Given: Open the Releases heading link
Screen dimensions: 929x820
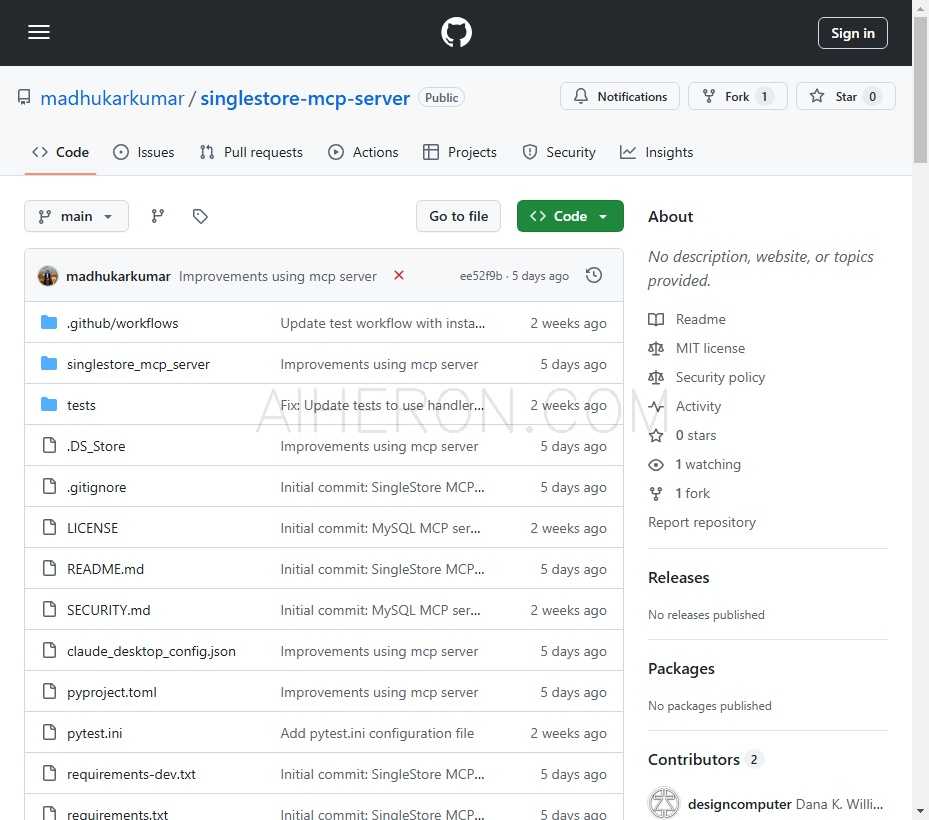Looking at the screenshot, I should tap(678, 578).
